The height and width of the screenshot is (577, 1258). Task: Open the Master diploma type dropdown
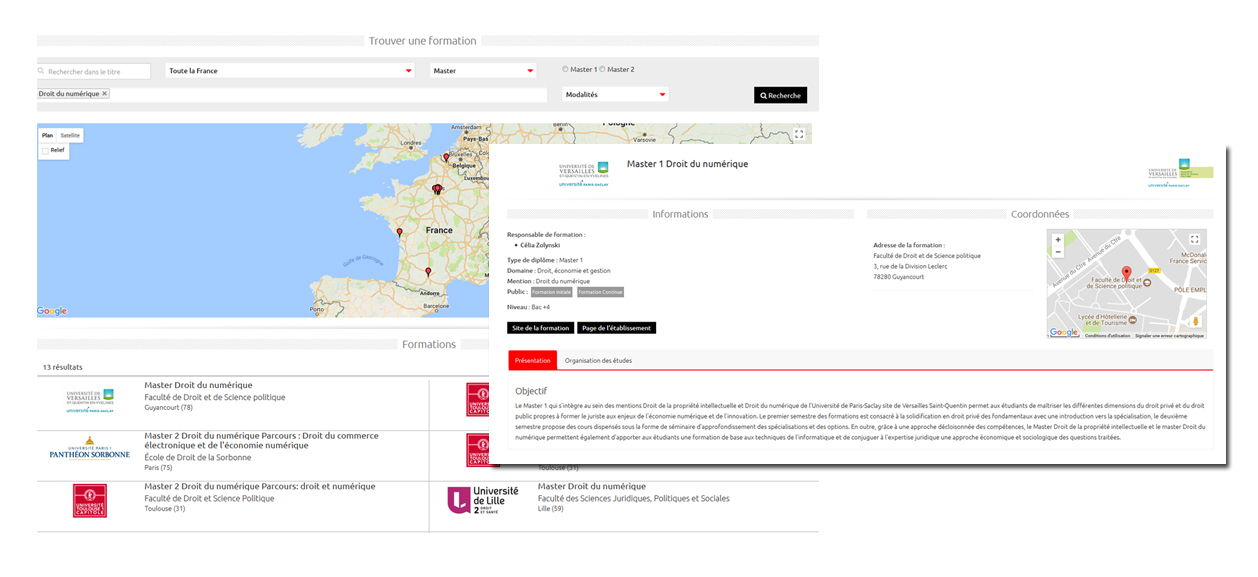tap(483, 71)
